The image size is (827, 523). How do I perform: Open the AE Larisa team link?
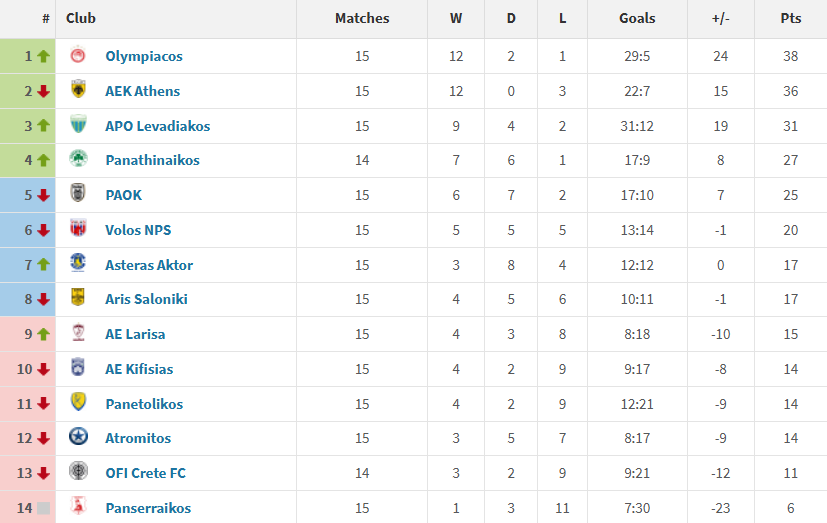pos(135,334)
